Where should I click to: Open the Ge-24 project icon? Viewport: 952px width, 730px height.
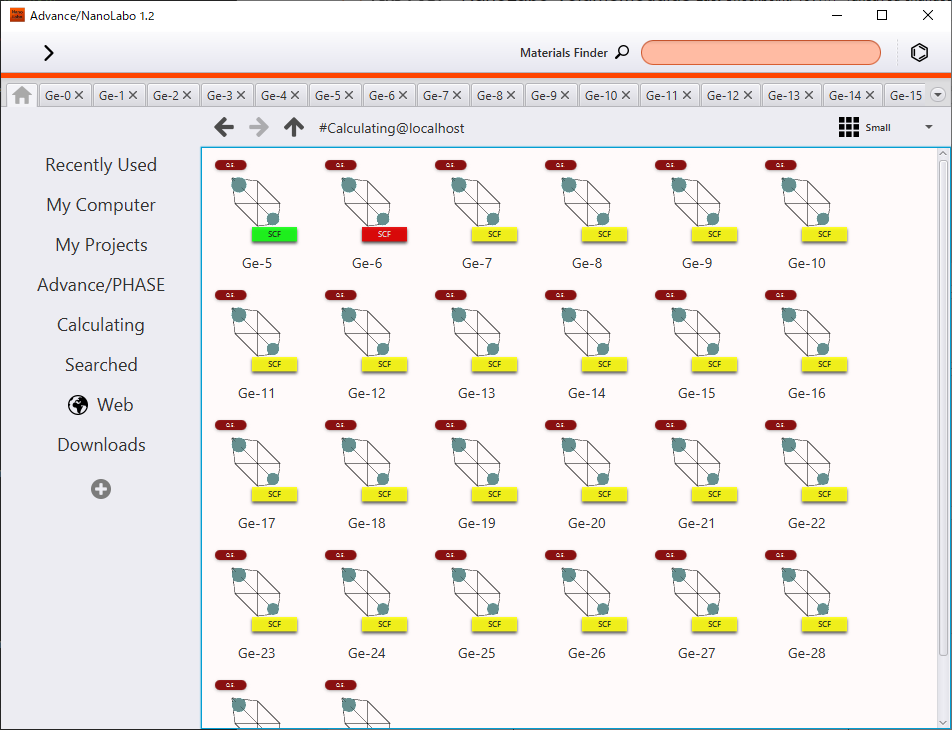tap(366, 592)
